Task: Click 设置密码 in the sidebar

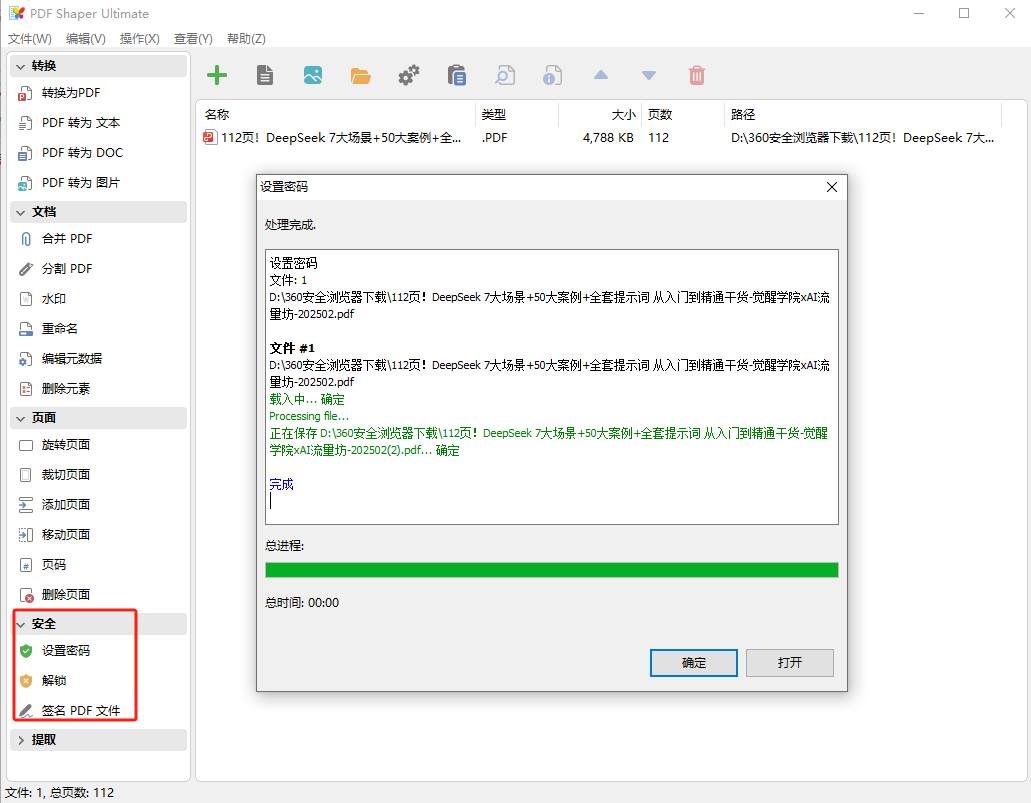Action: 66,650
